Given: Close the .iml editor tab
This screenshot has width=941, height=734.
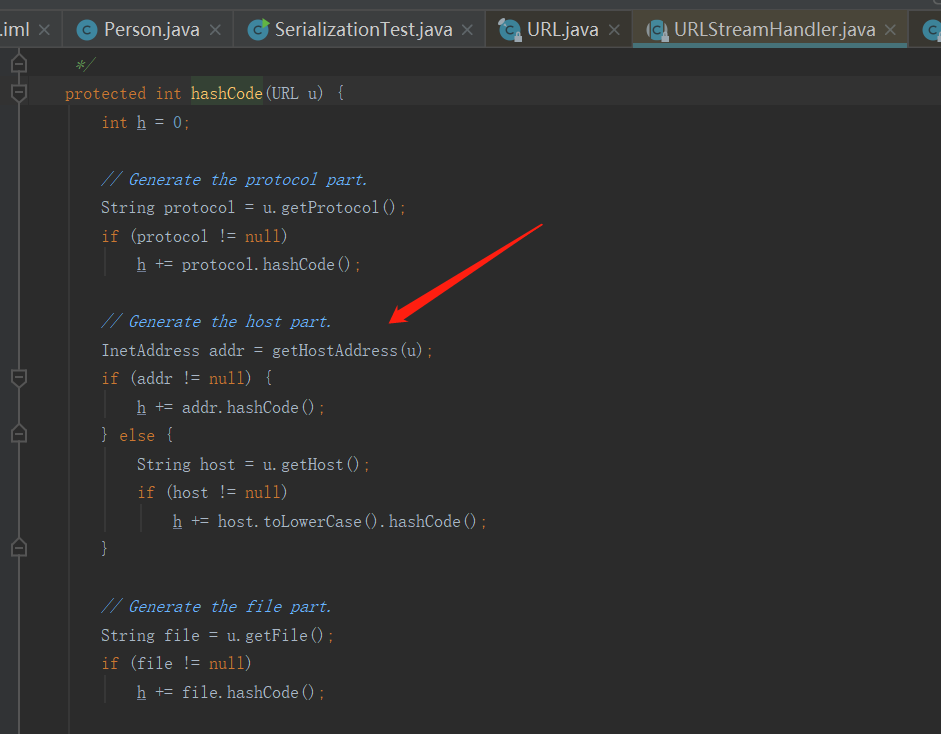Looking at the screenshot, I should (44, 30).
